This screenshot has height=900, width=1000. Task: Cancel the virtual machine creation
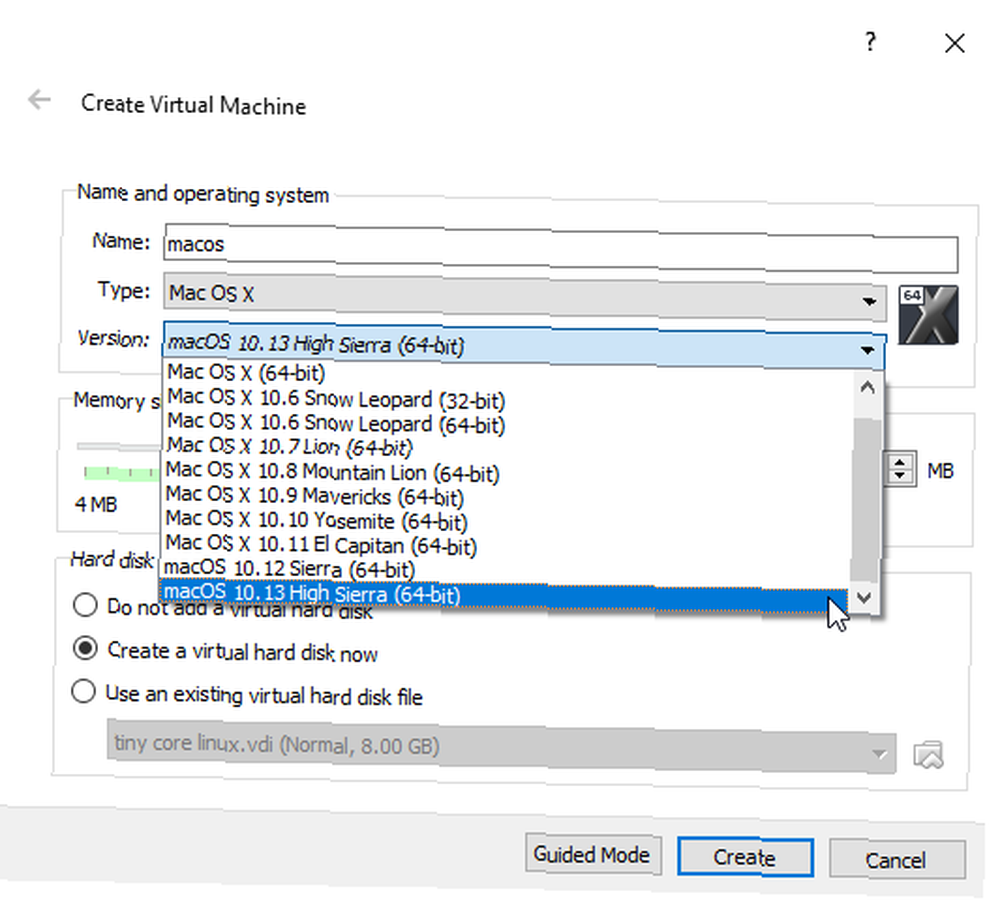[x=896, y=860]
